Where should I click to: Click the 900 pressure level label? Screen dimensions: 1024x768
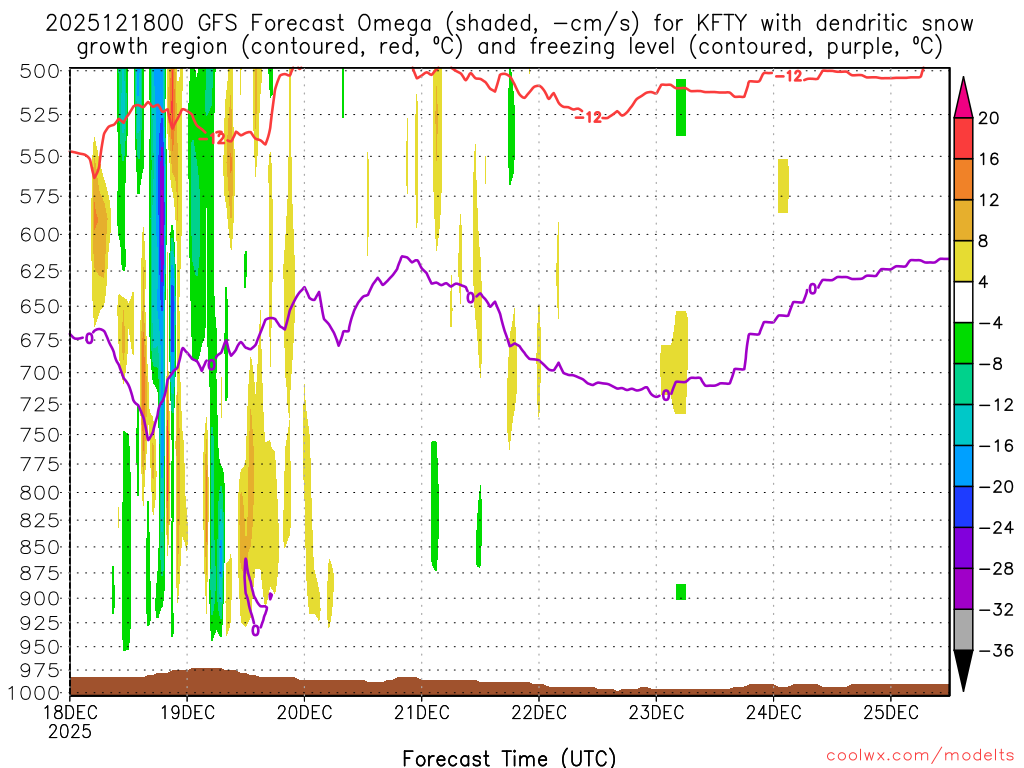point(40,598)
